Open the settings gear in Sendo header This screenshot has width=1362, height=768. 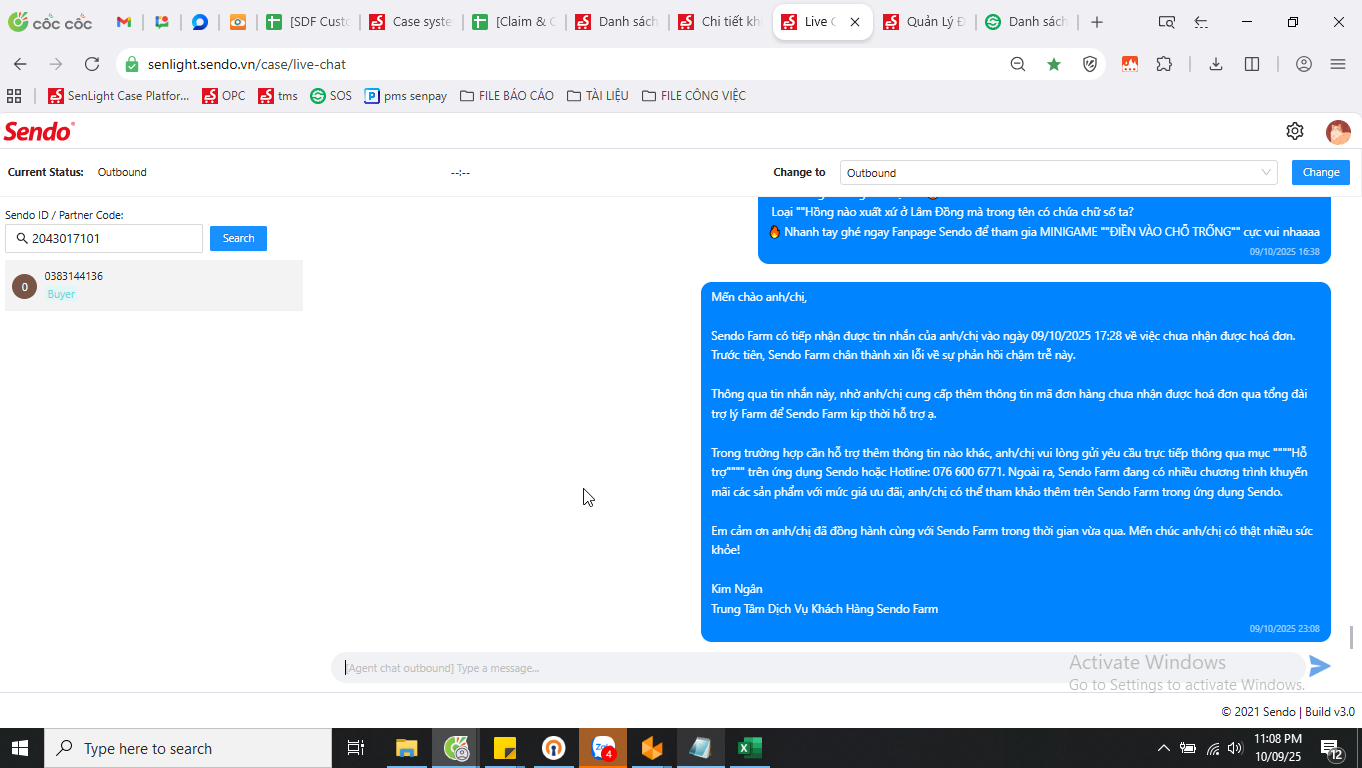click(1295, 131)
